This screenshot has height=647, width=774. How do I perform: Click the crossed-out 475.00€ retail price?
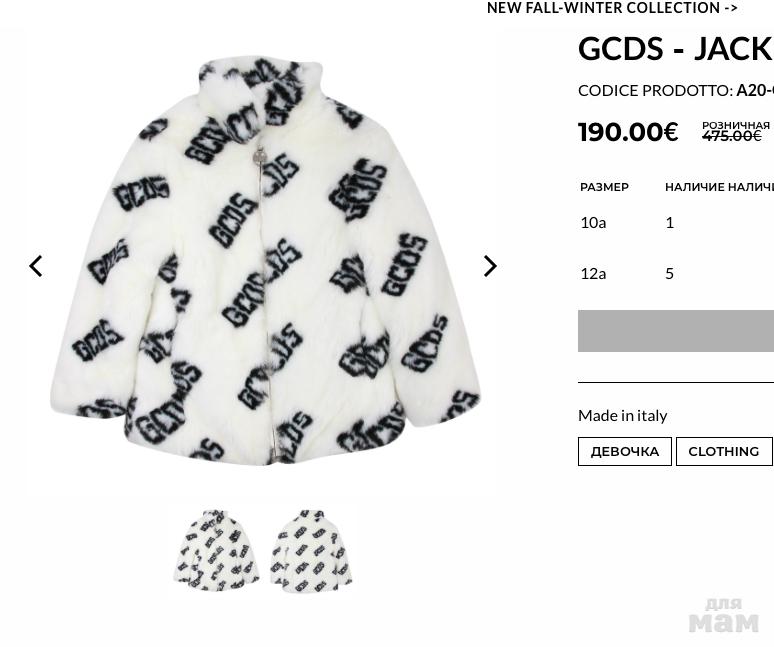732,136
